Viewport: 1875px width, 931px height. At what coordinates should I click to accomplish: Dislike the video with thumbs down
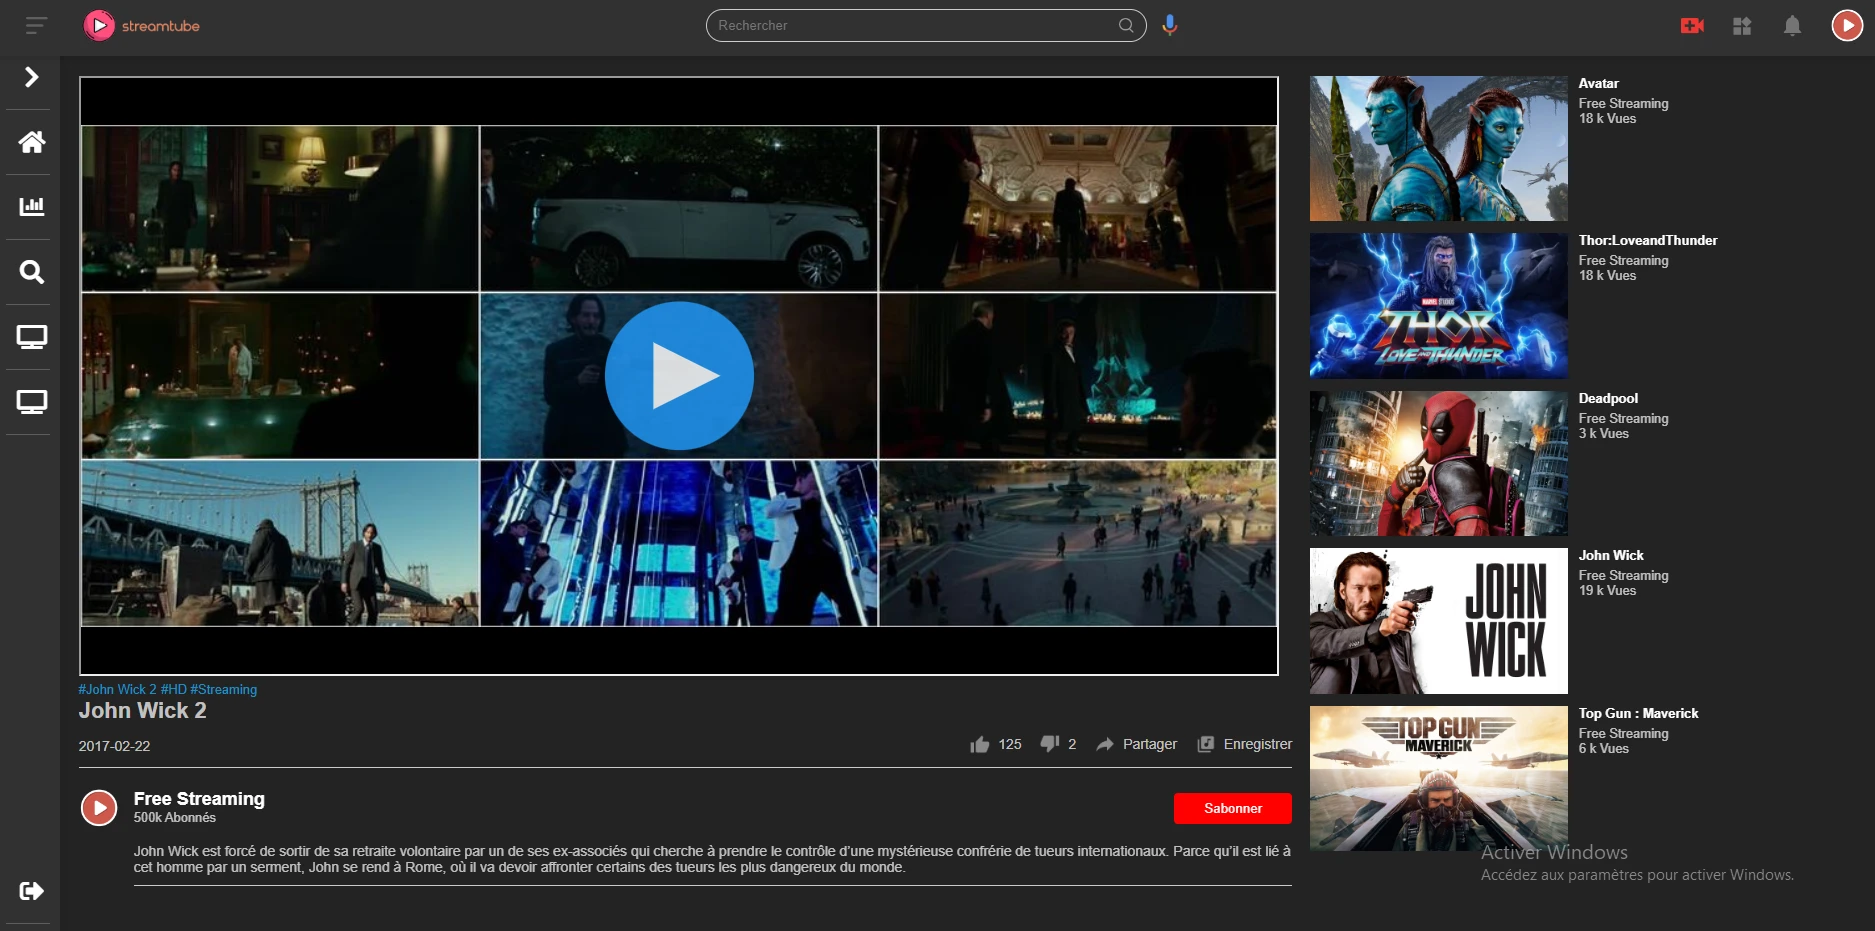tap(1049, 744)
